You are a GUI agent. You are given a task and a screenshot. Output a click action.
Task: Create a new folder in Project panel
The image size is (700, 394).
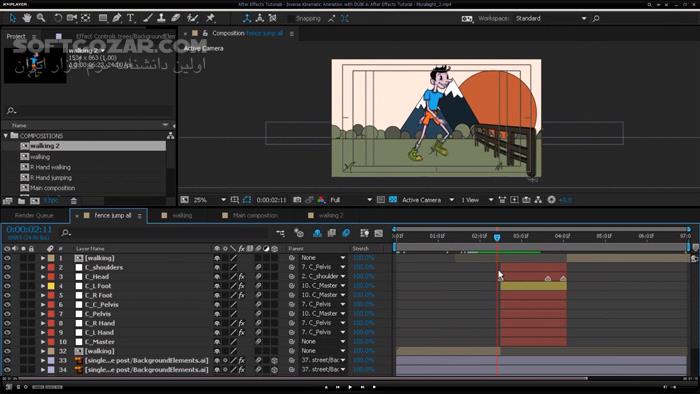coord(21,201)
